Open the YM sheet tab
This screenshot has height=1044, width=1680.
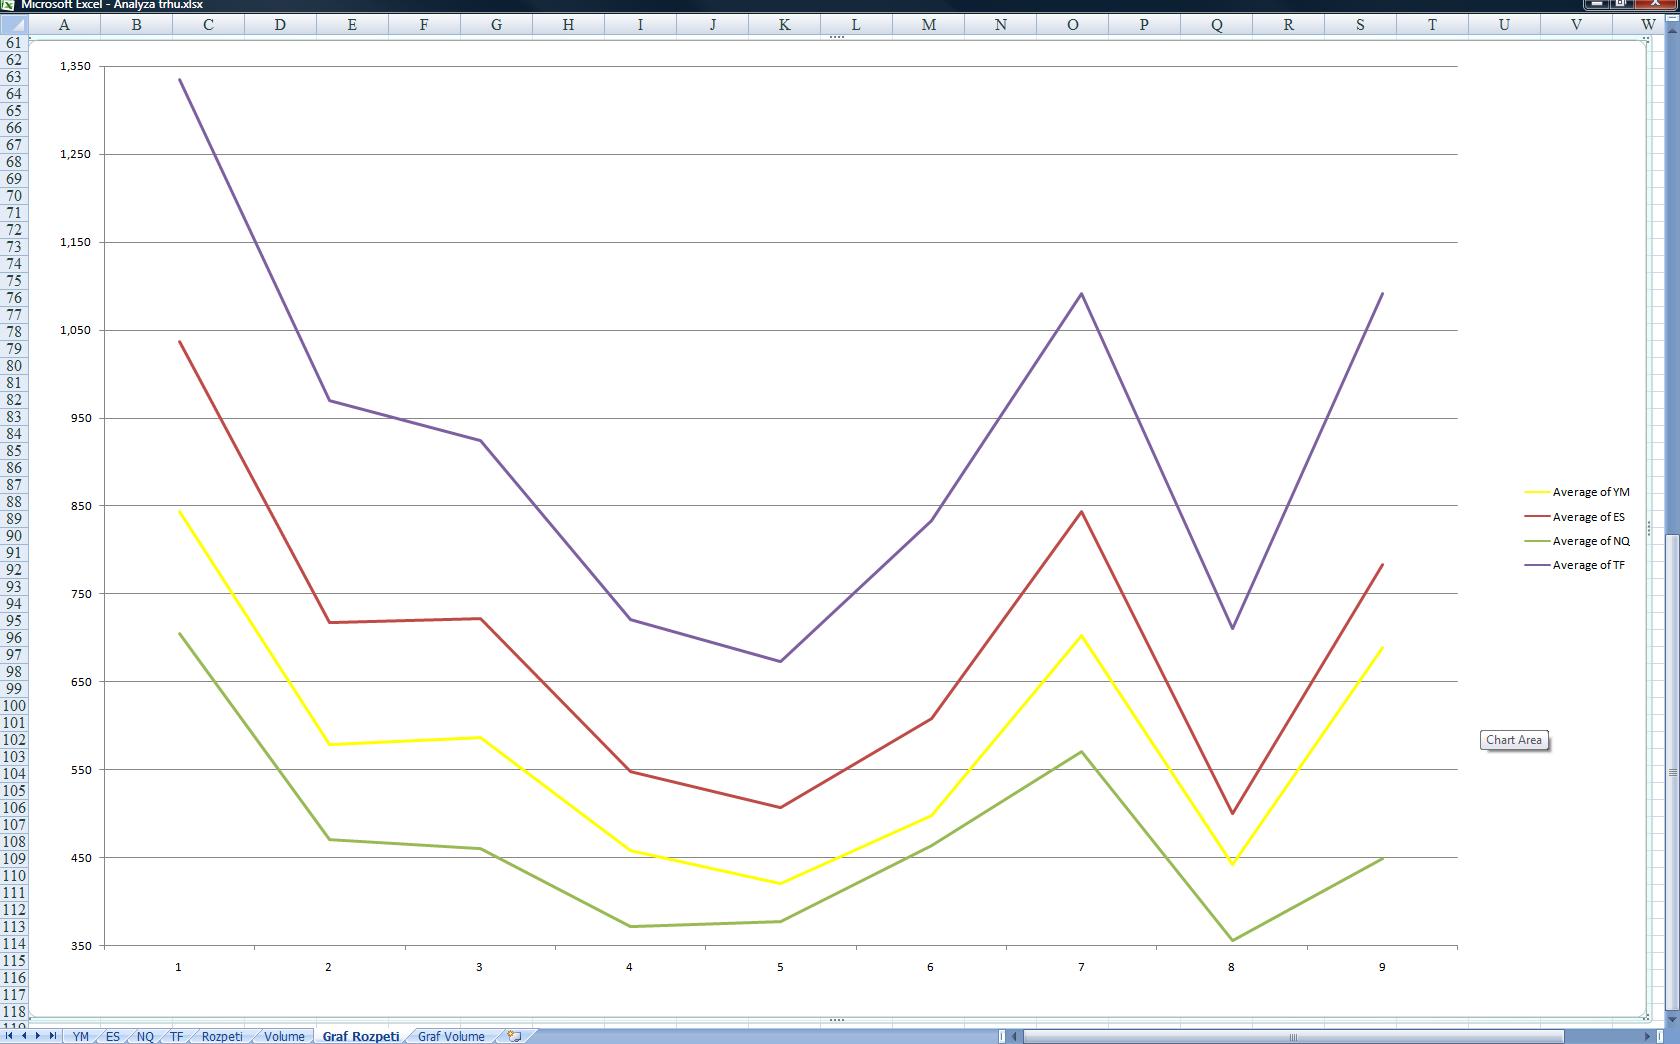point(81,1037)
